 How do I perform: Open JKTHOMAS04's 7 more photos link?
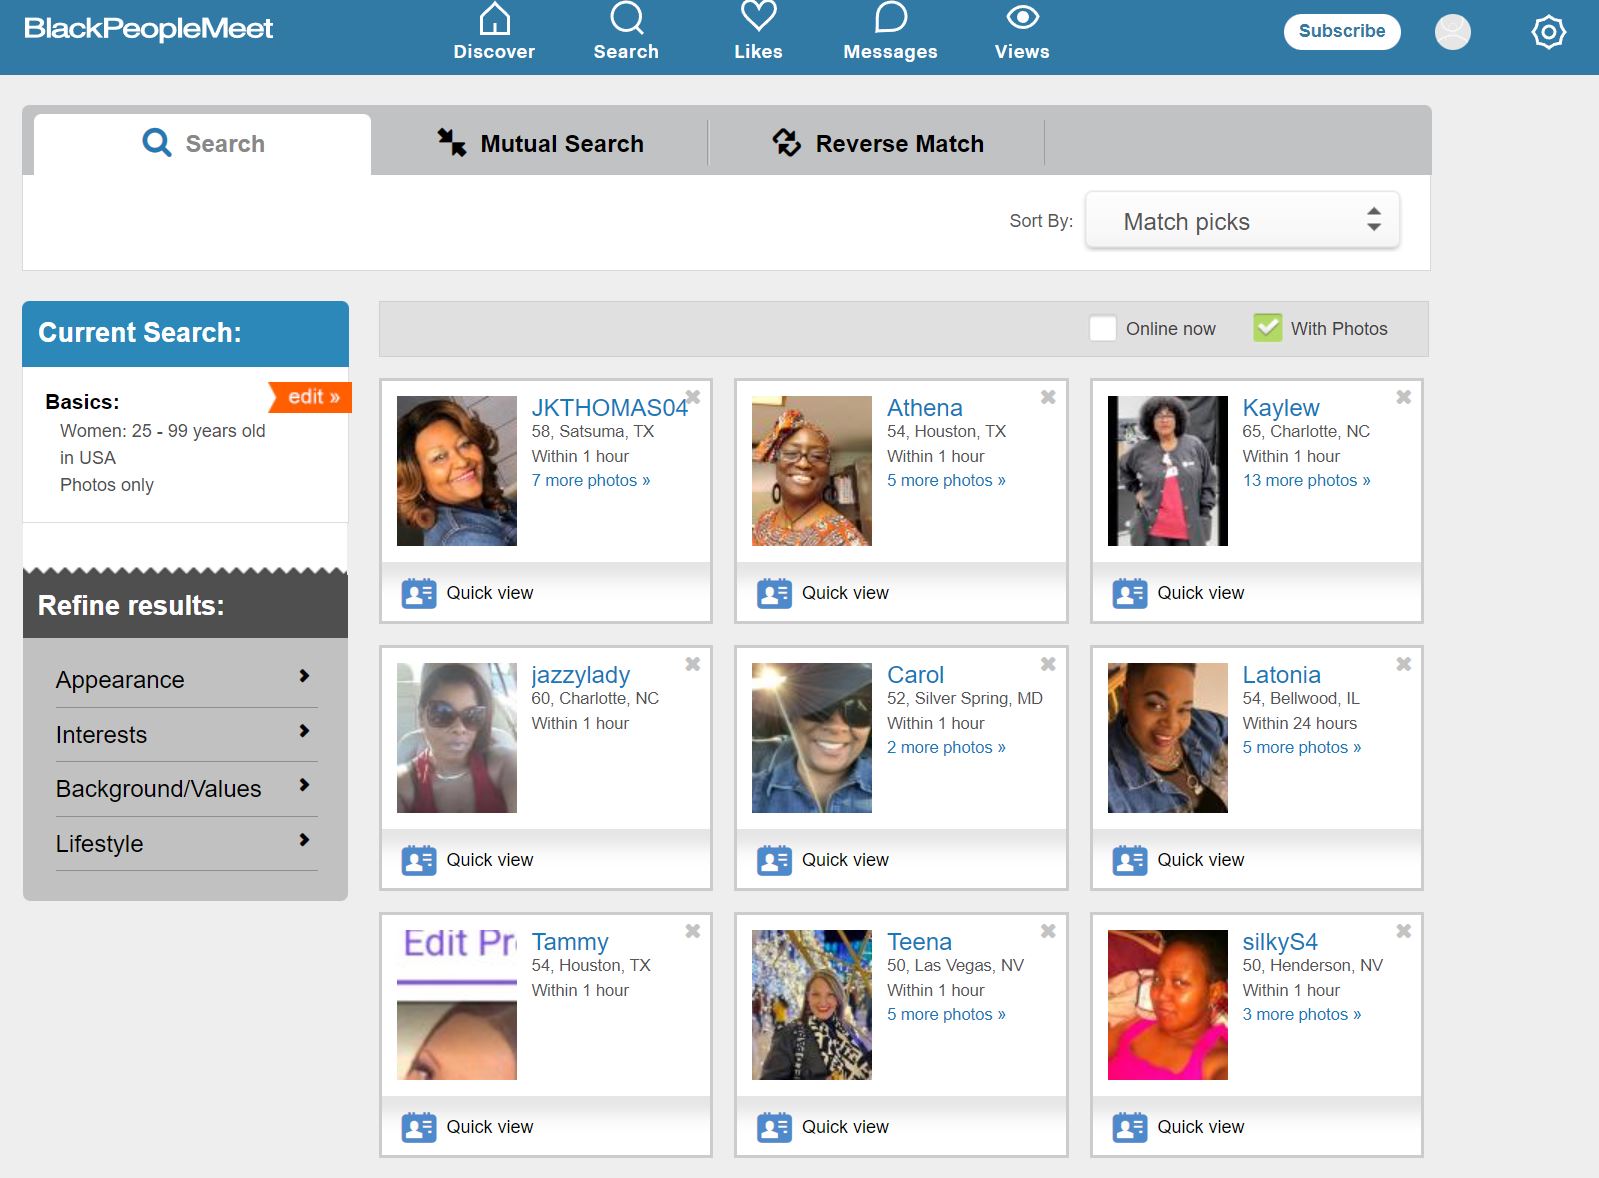(591, 480)
